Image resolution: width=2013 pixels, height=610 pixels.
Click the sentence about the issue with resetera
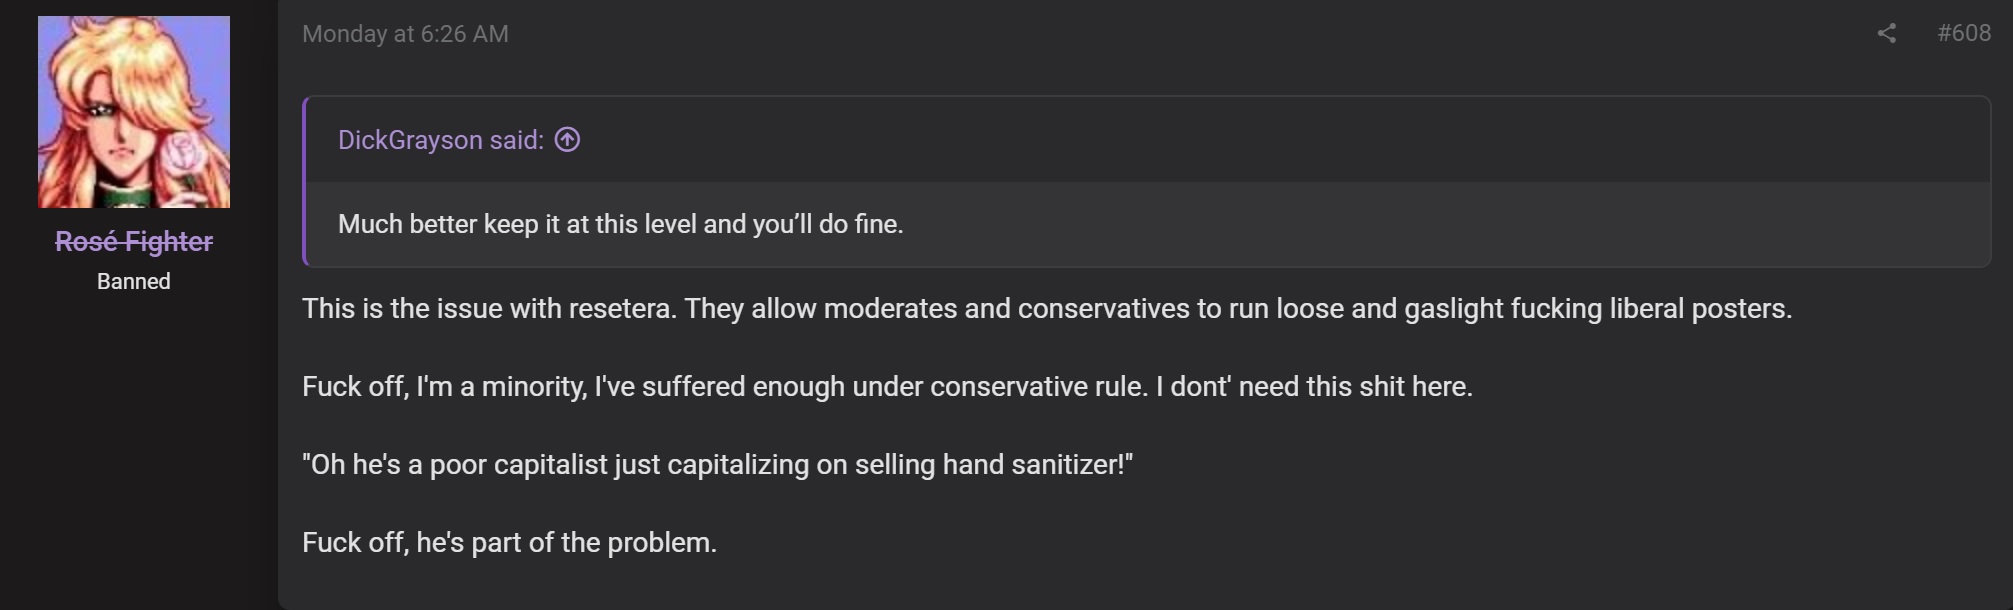[x=1047, y=308]
